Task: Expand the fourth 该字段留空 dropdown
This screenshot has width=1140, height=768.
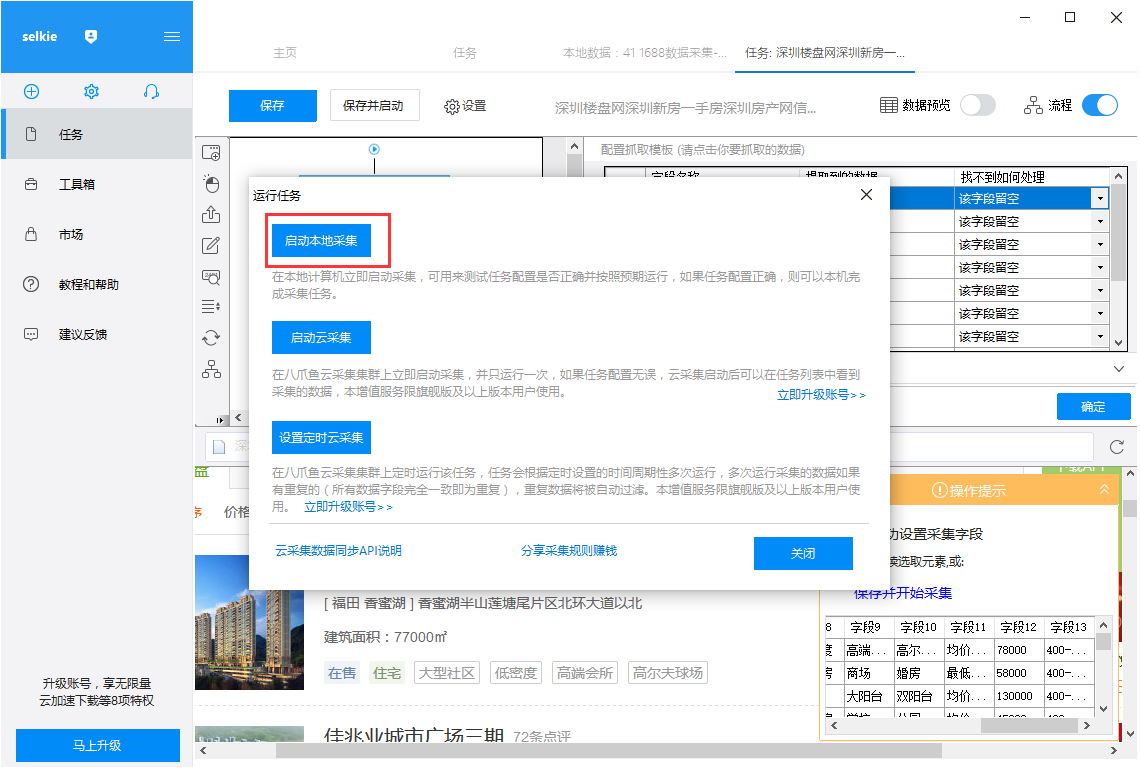Action: click(1100, 268)
